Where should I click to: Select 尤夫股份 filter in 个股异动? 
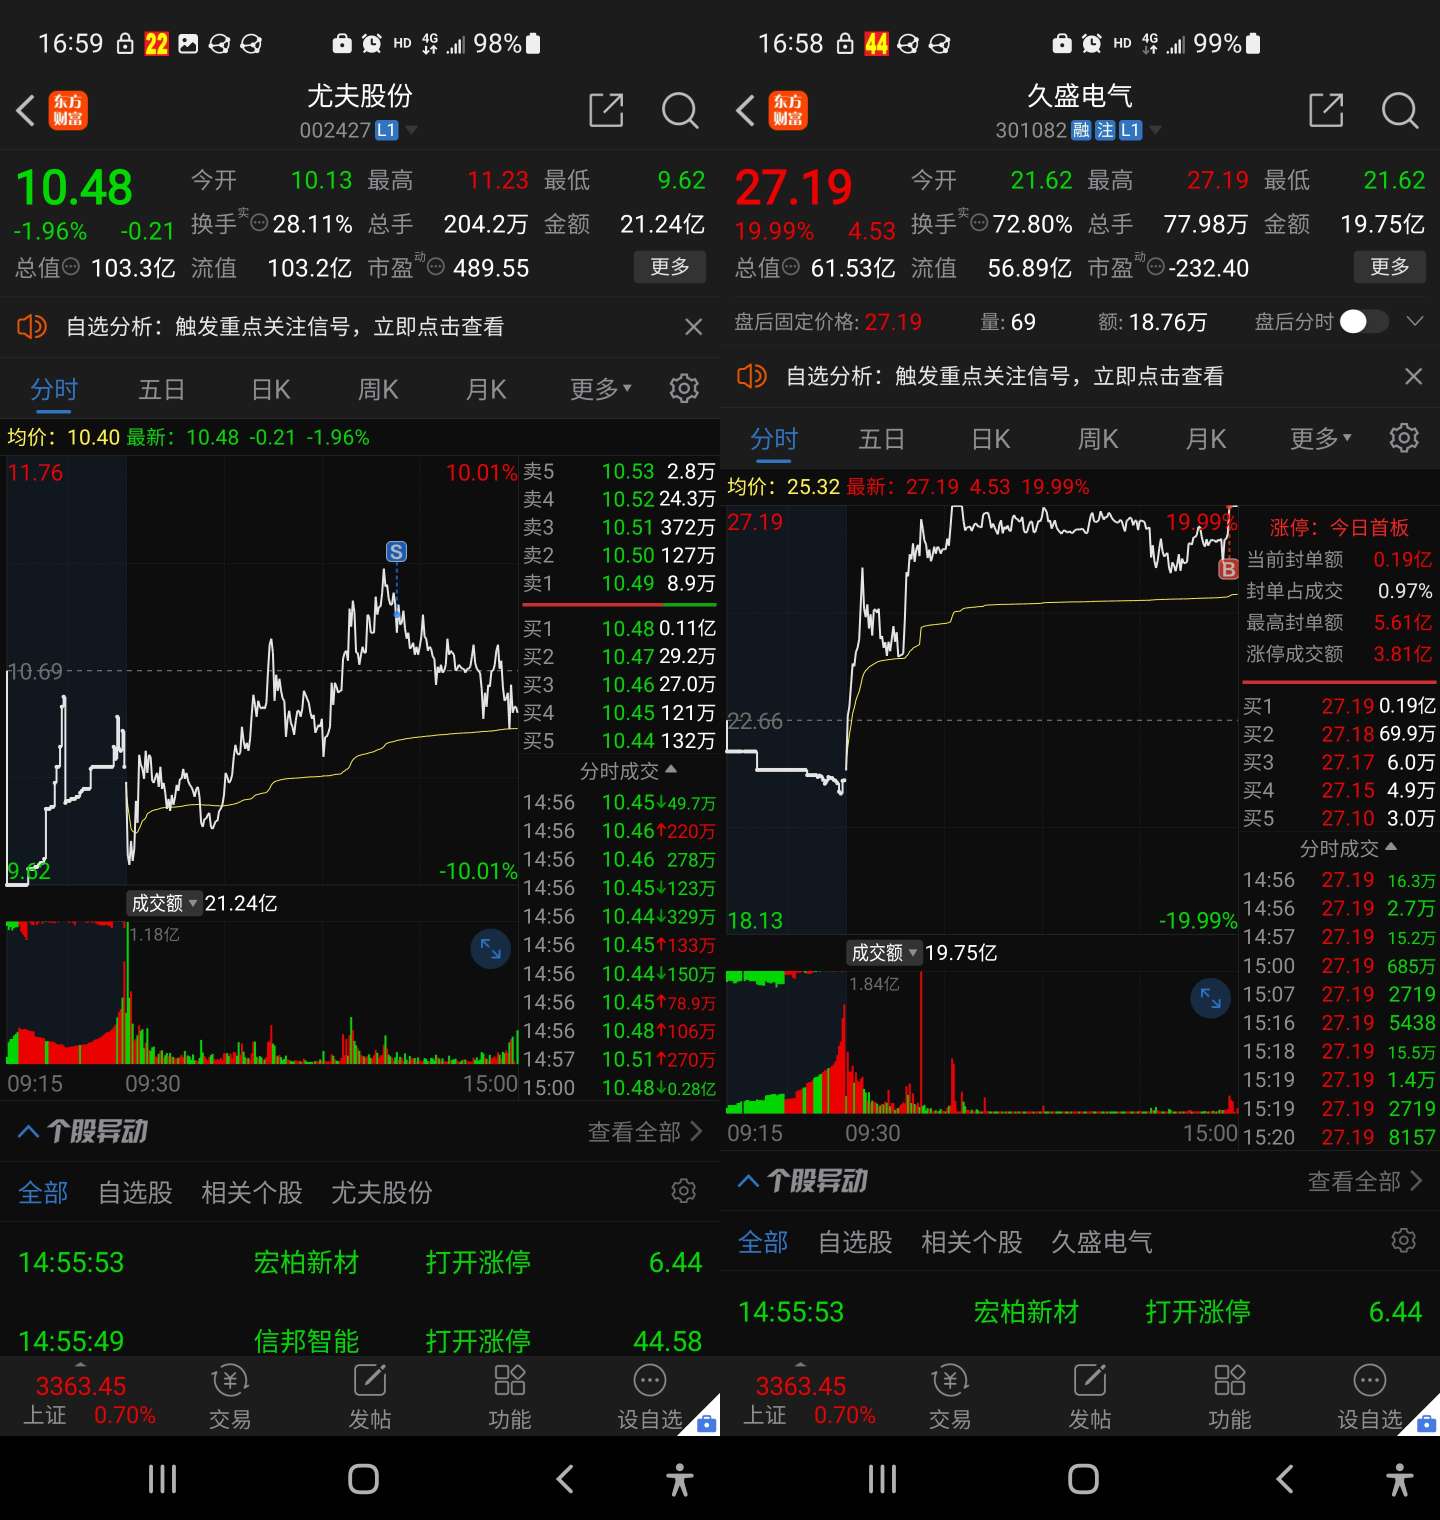381,1192
